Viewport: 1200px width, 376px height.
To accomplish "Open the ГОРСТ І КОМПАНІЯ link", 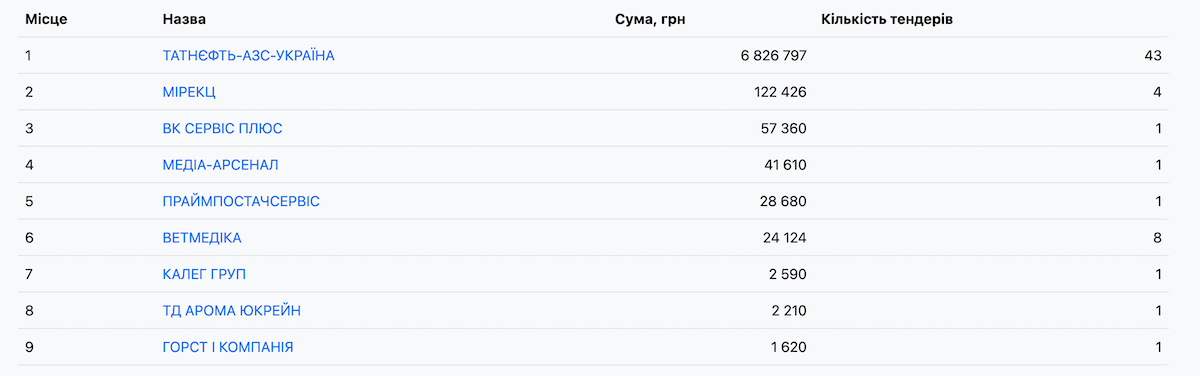I will (228, 347).
